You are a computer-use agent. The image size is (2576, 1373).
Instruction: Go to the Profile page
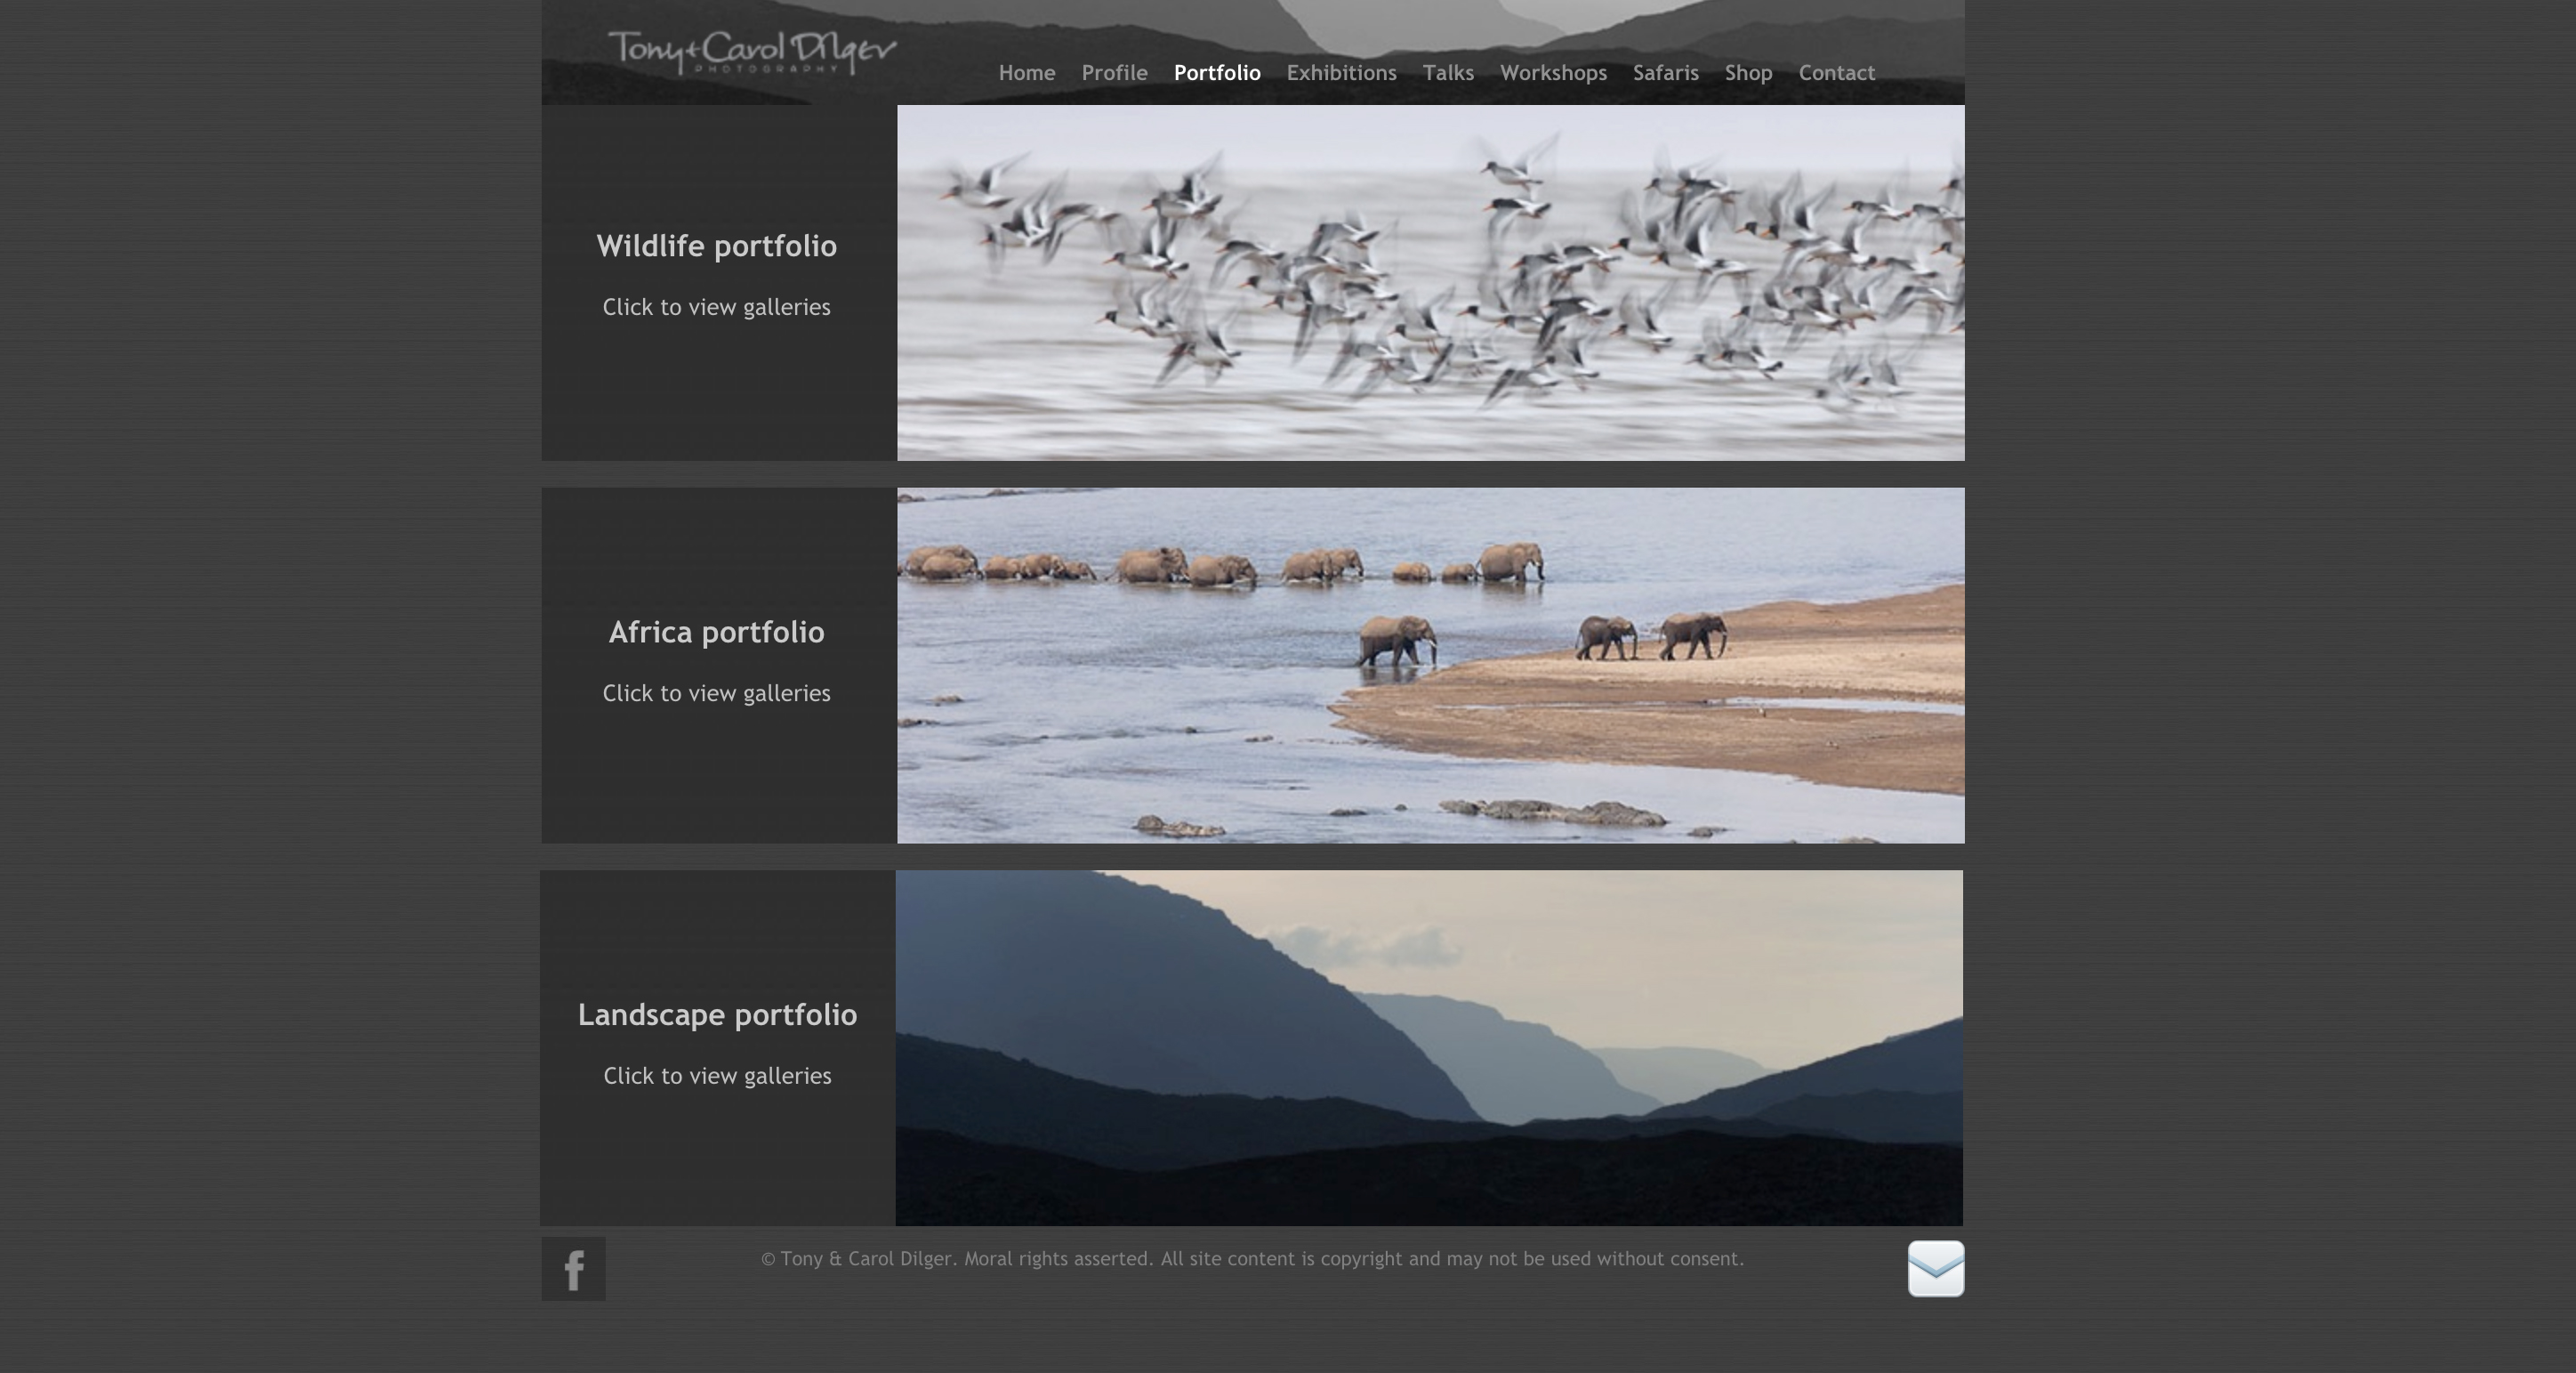pyautogui.click(x=1114, y=73)
